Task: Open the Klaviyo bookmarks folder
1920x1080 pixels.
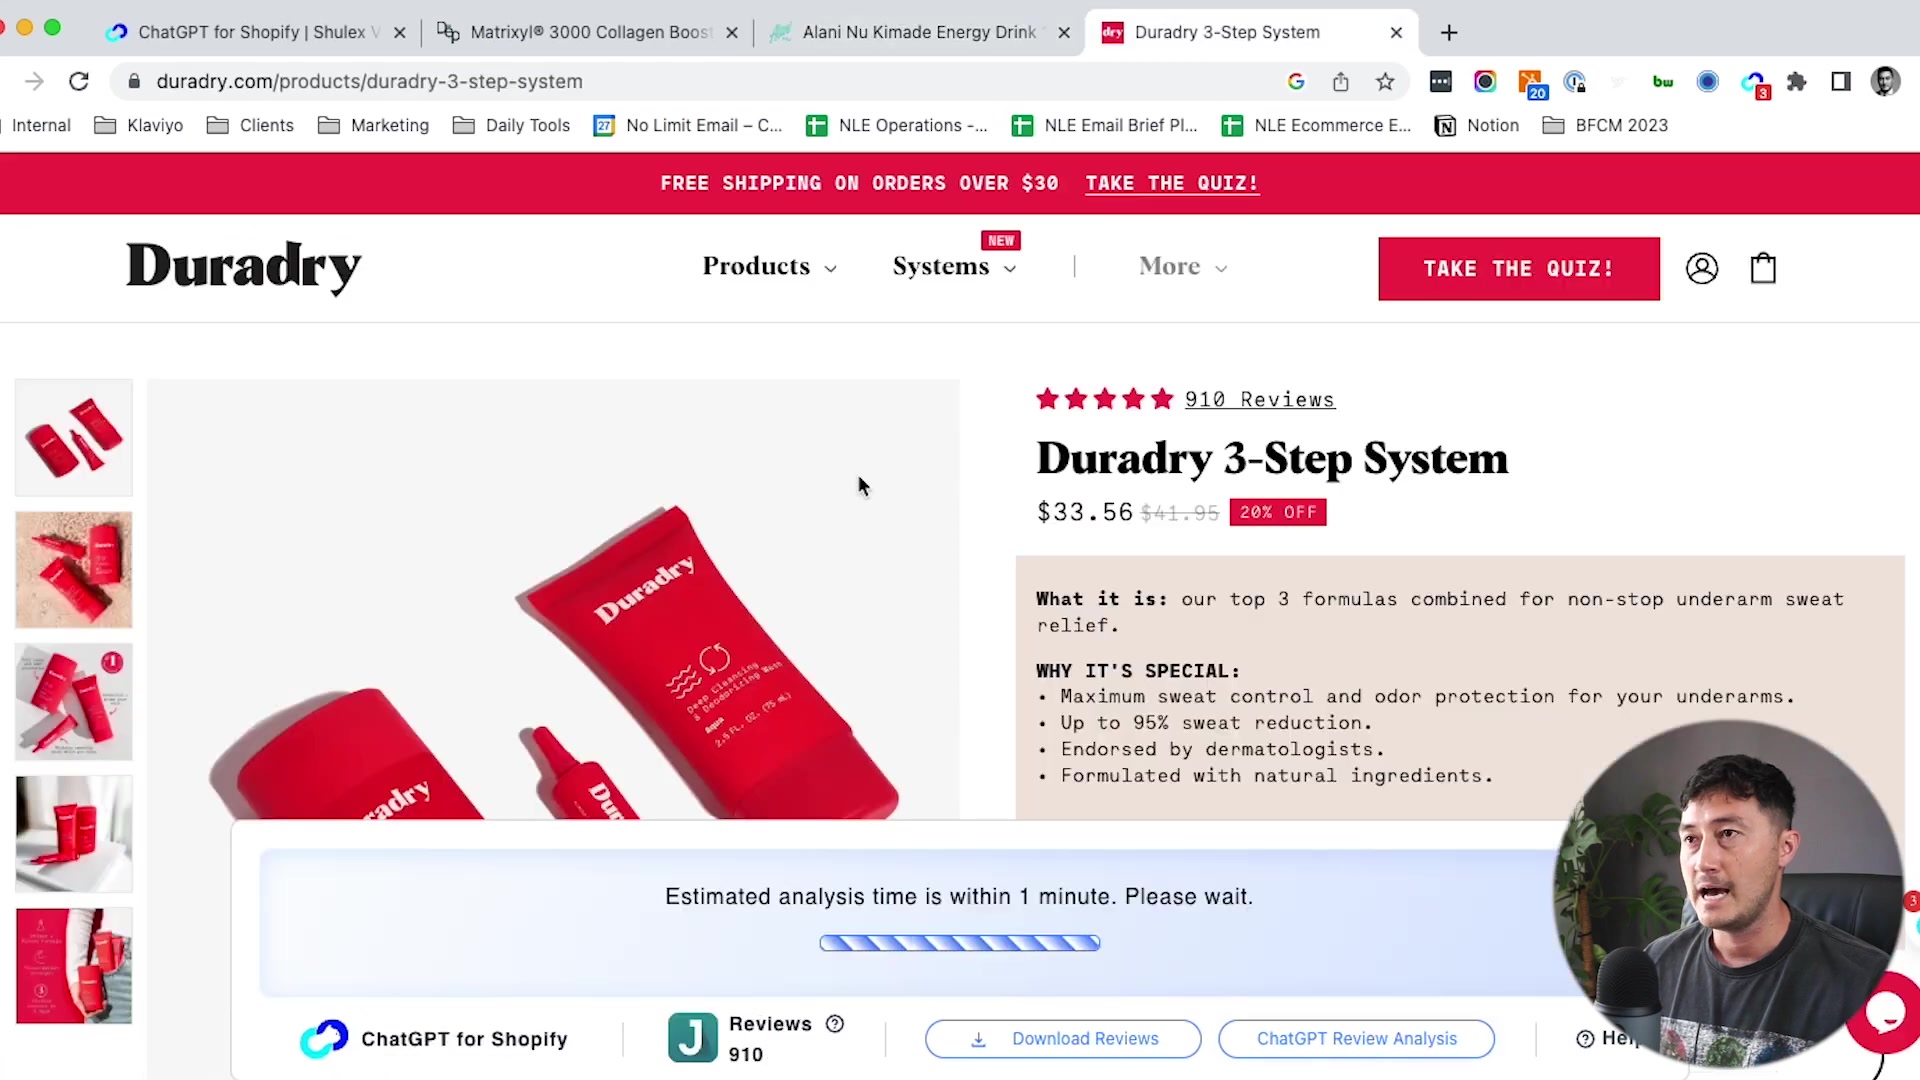Action: (139, 125)
